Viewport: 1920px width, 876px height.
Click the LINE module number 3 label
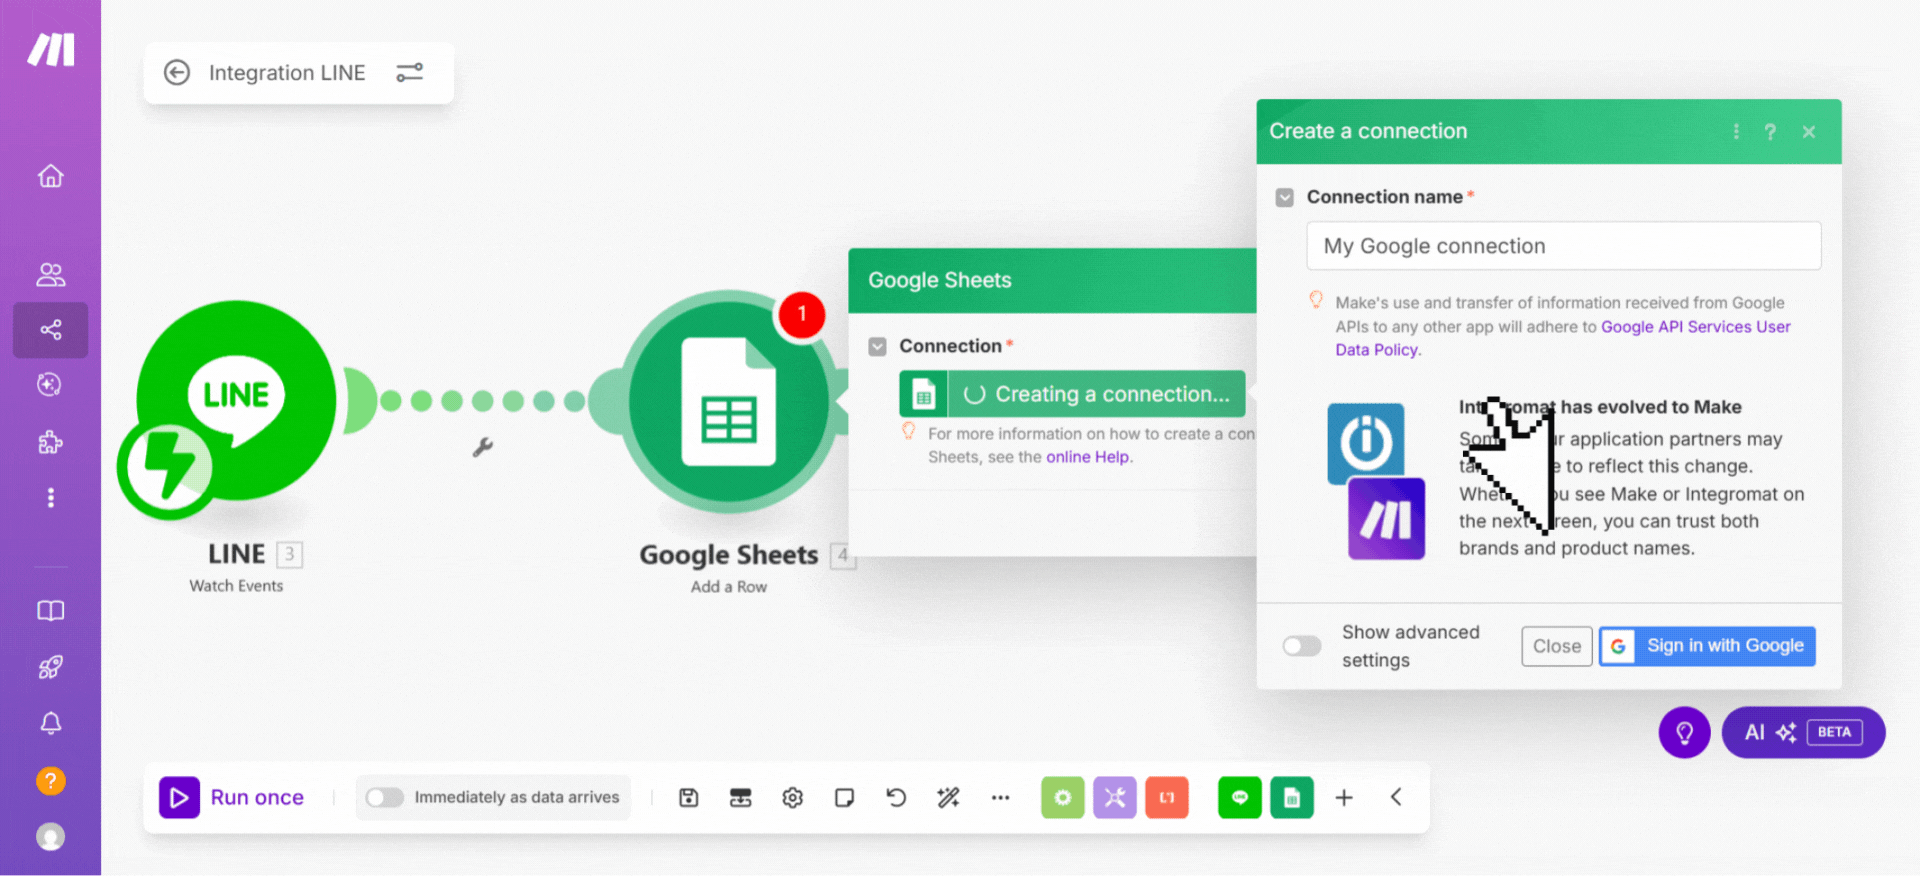(289, 554)
